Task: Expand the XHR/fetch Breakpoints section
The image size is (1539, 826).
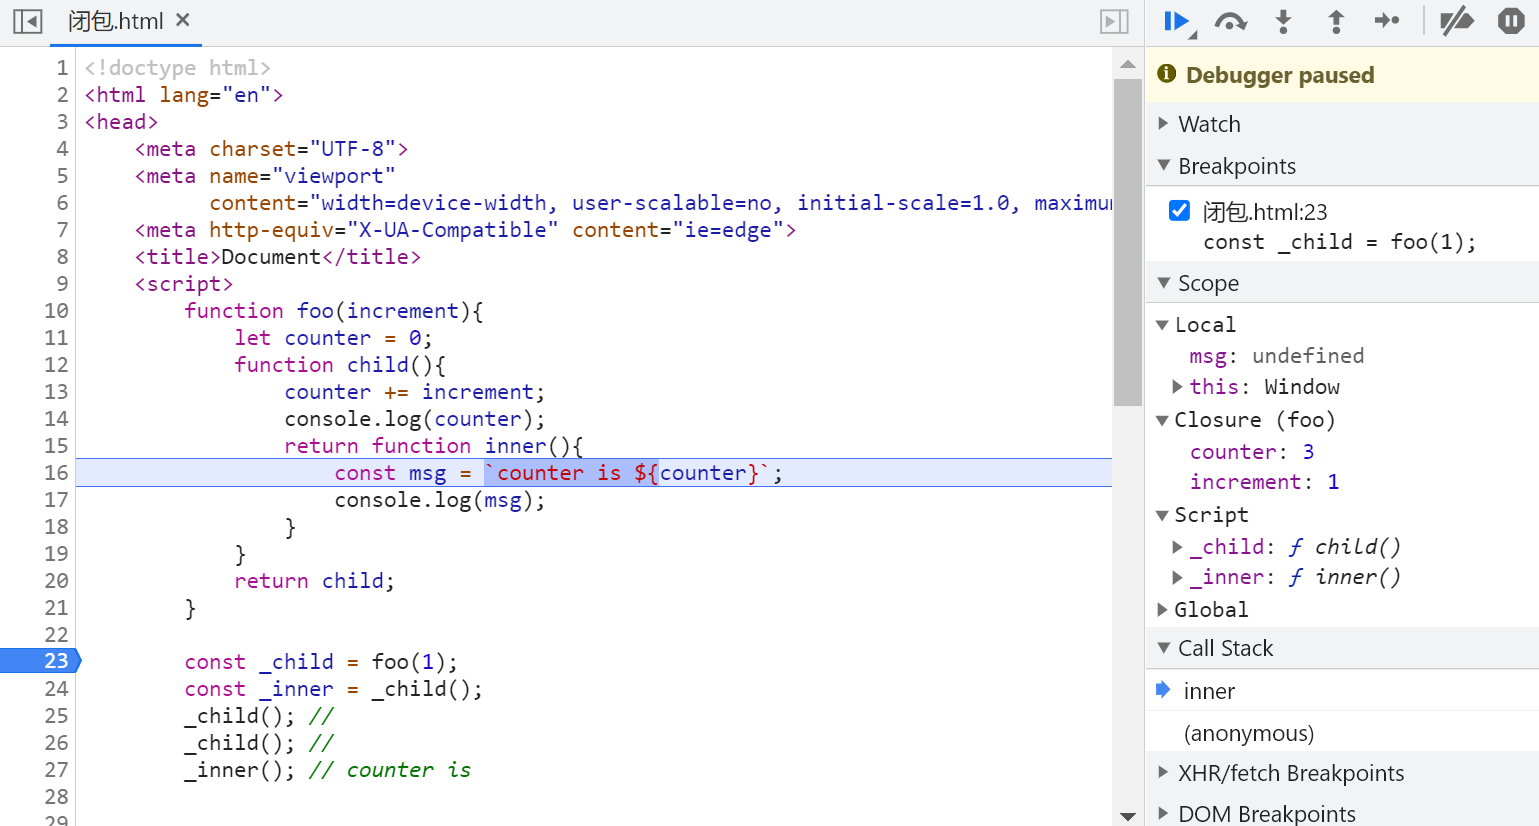Action: point(1290,773)
